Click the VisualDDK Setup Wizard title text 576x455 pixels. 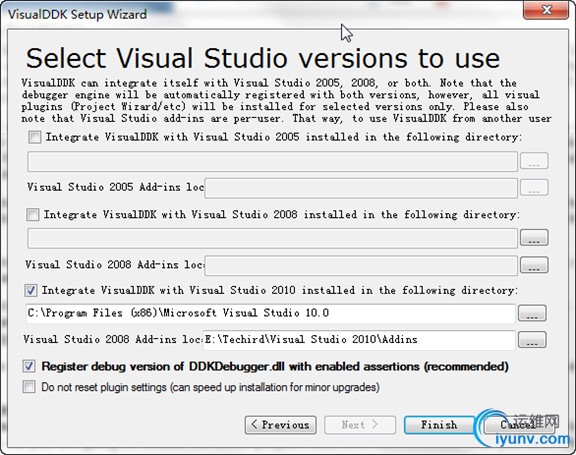(78, 14)
